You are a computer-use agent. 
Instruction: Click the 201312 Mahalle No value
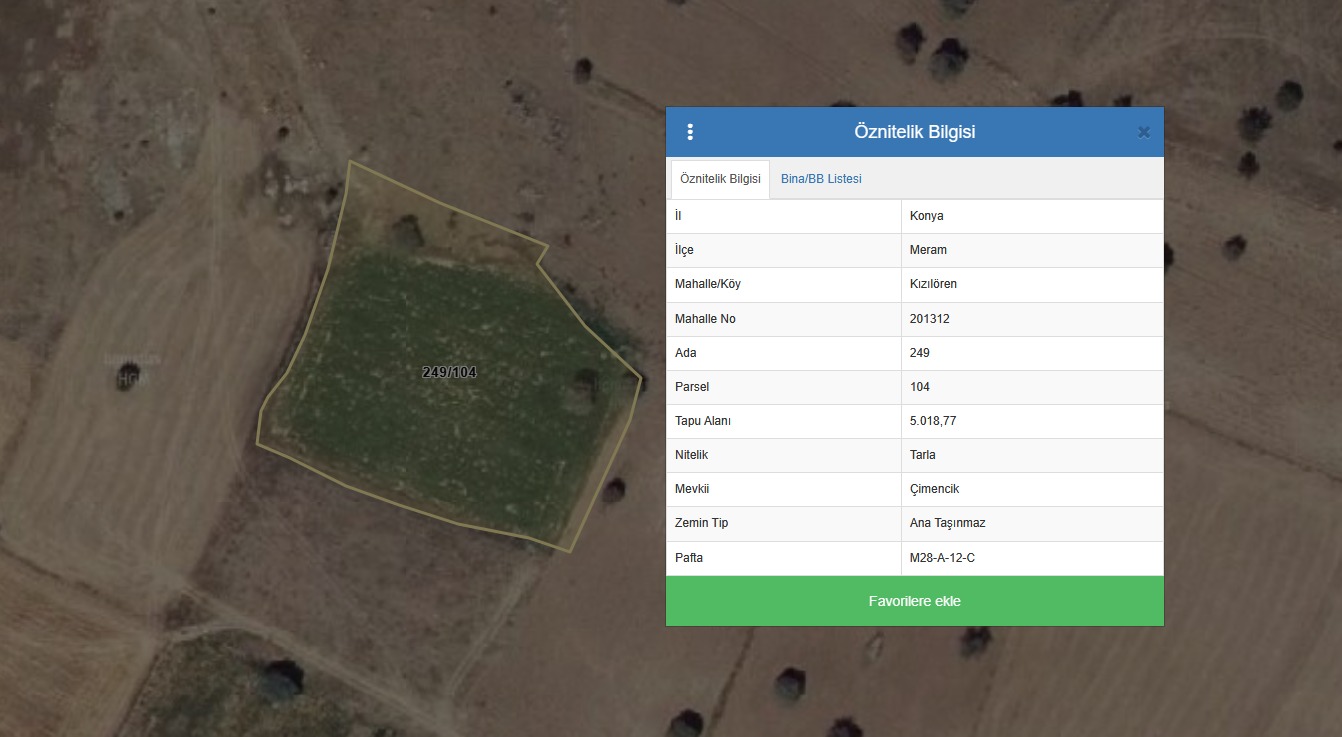pos(929,319)
